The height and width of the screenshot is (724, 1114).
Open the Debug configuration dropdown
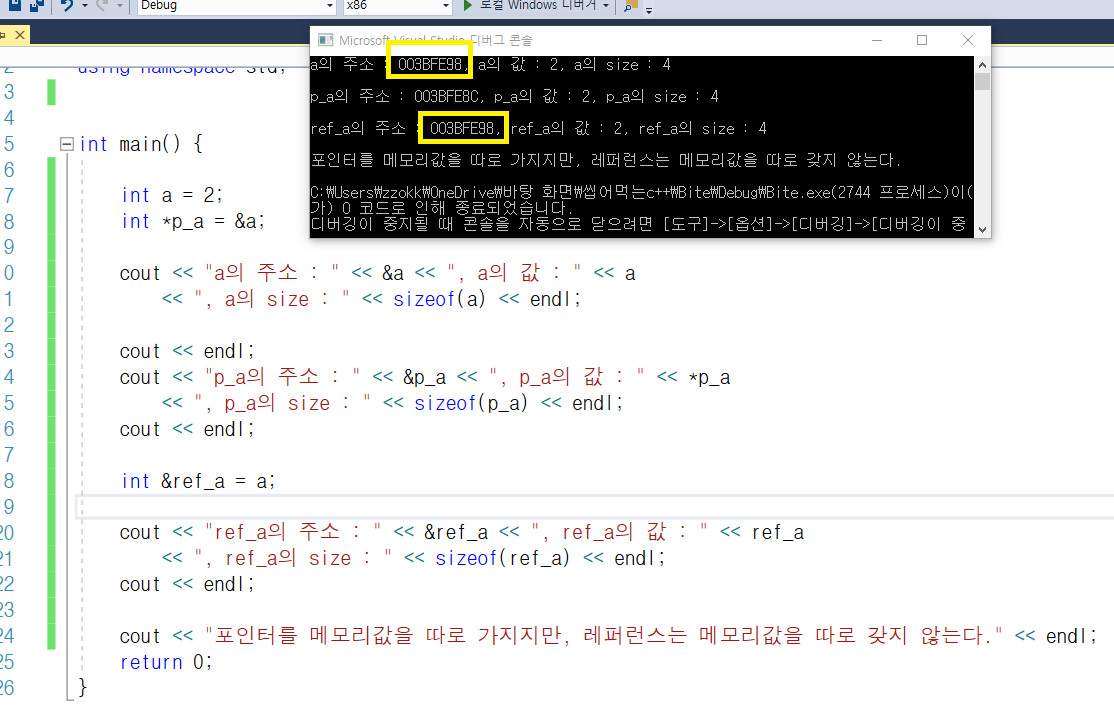pyautogui.click(x=236, y=6)
